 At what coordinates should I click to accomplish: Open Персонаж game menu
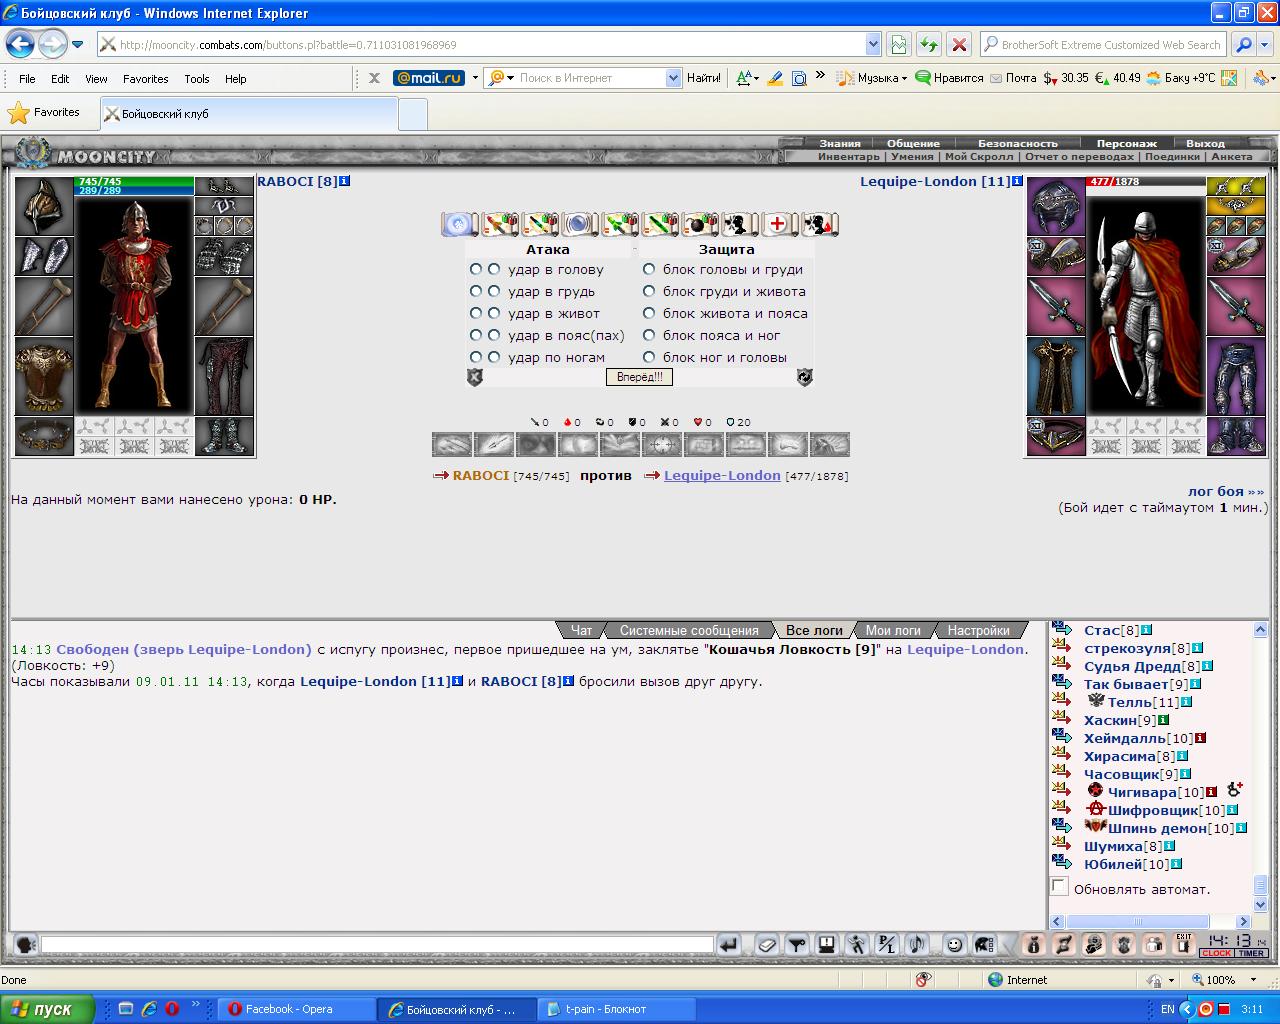tap(1126, 143)
